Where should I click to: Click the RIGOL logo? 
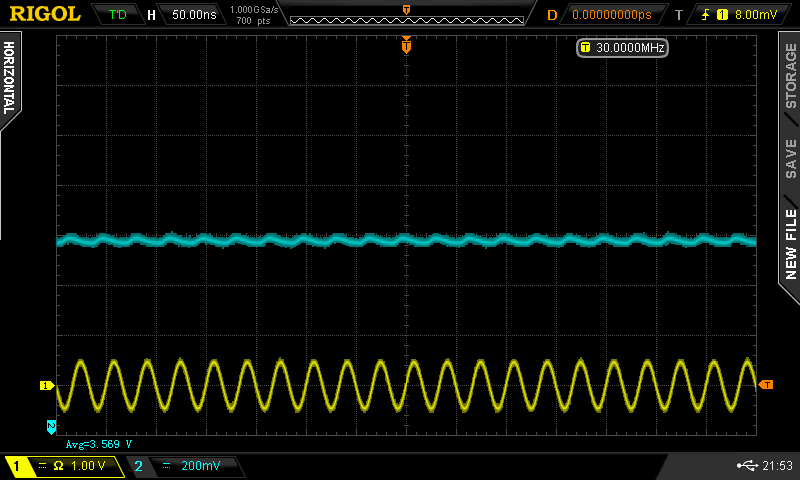coord(45,14)
